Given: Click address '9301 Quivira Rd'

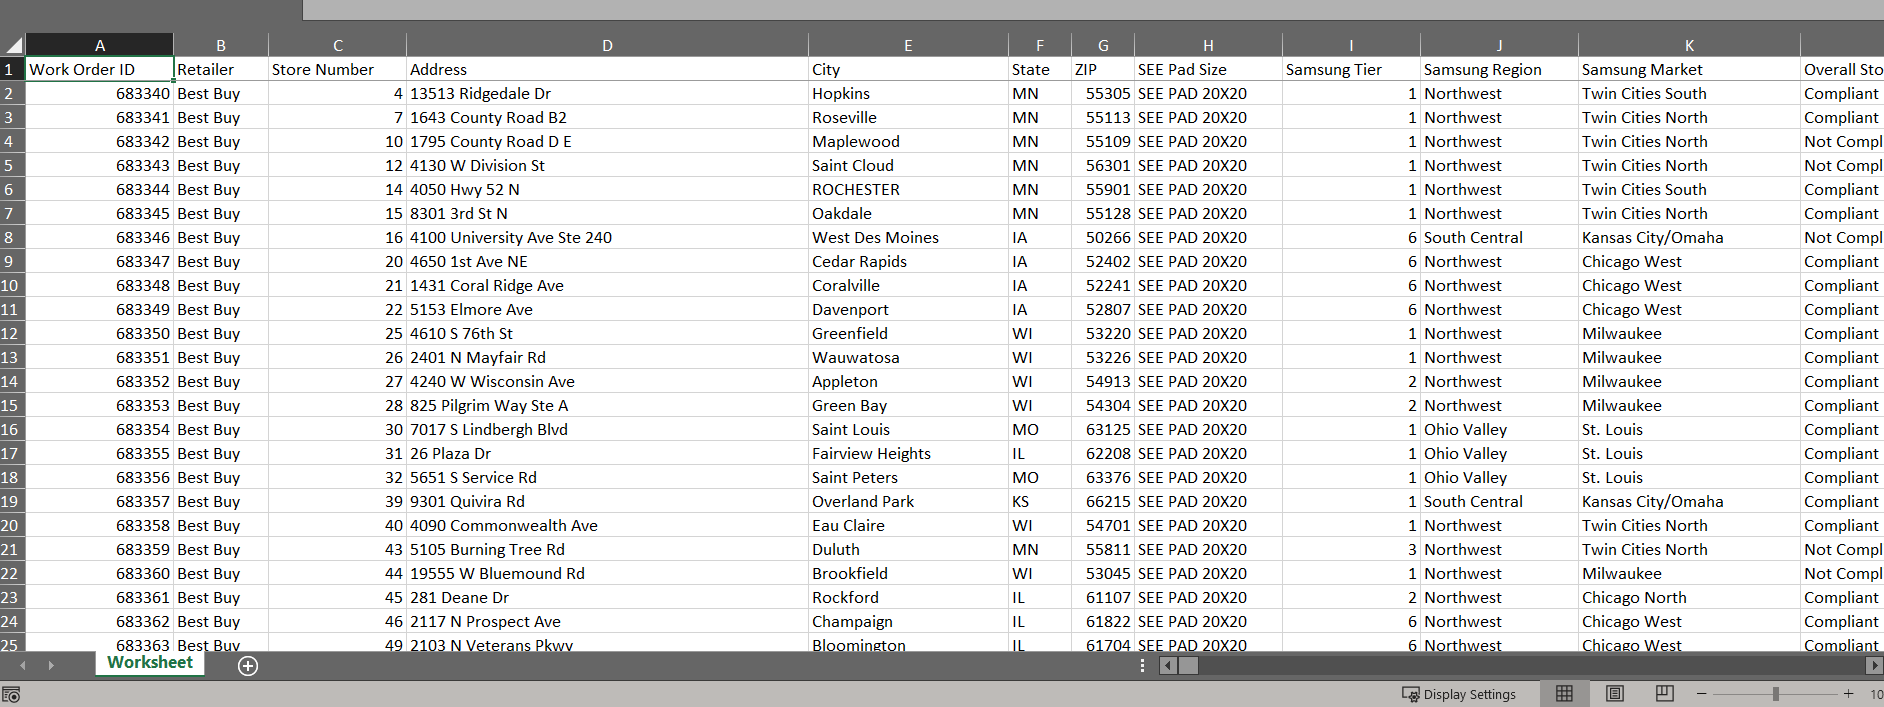Looking at the screenshot, I should (607, 501).
